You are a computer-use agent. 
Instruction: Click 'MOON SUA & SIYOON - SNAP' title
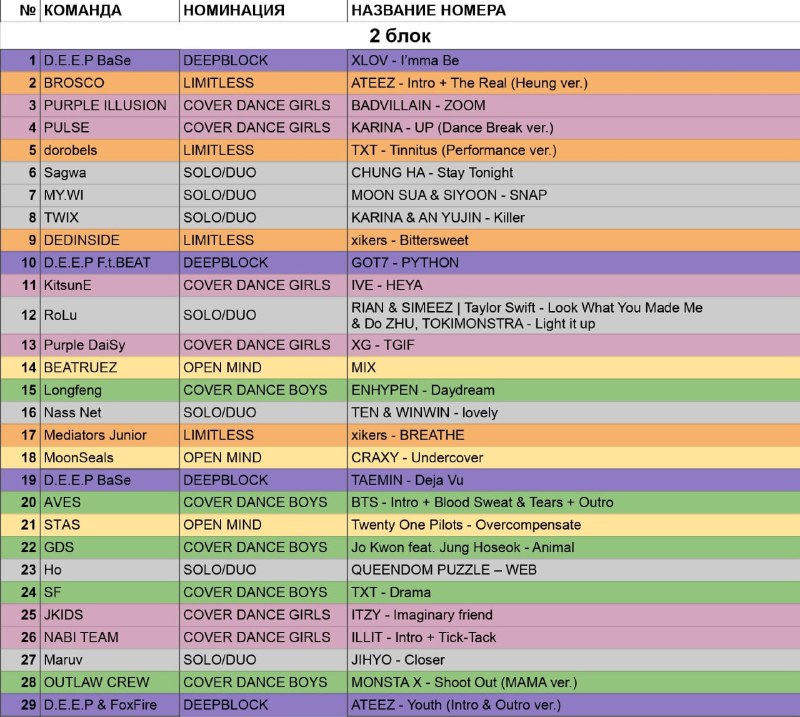(449, 195)
